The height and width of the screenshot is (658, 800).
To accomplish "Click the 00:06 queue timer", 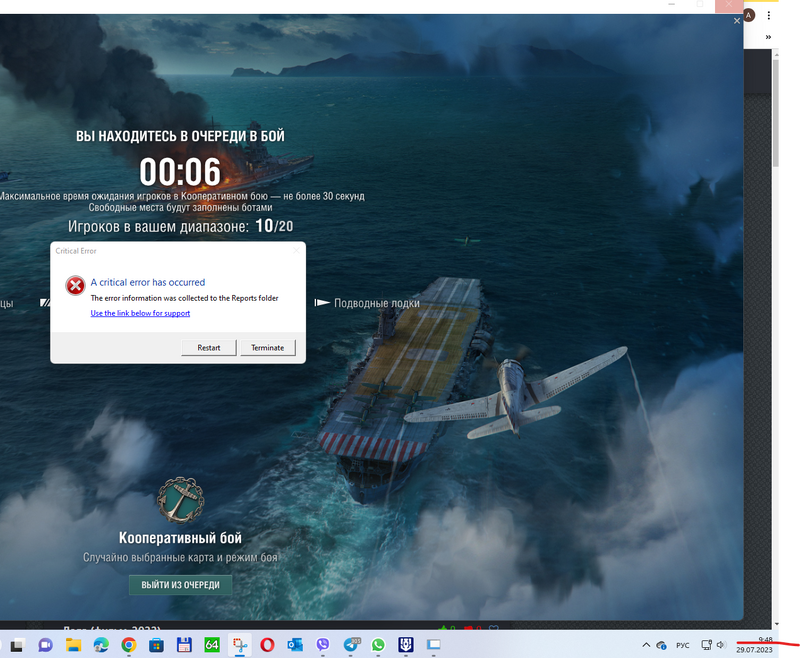I will click(x=180, y=171).
